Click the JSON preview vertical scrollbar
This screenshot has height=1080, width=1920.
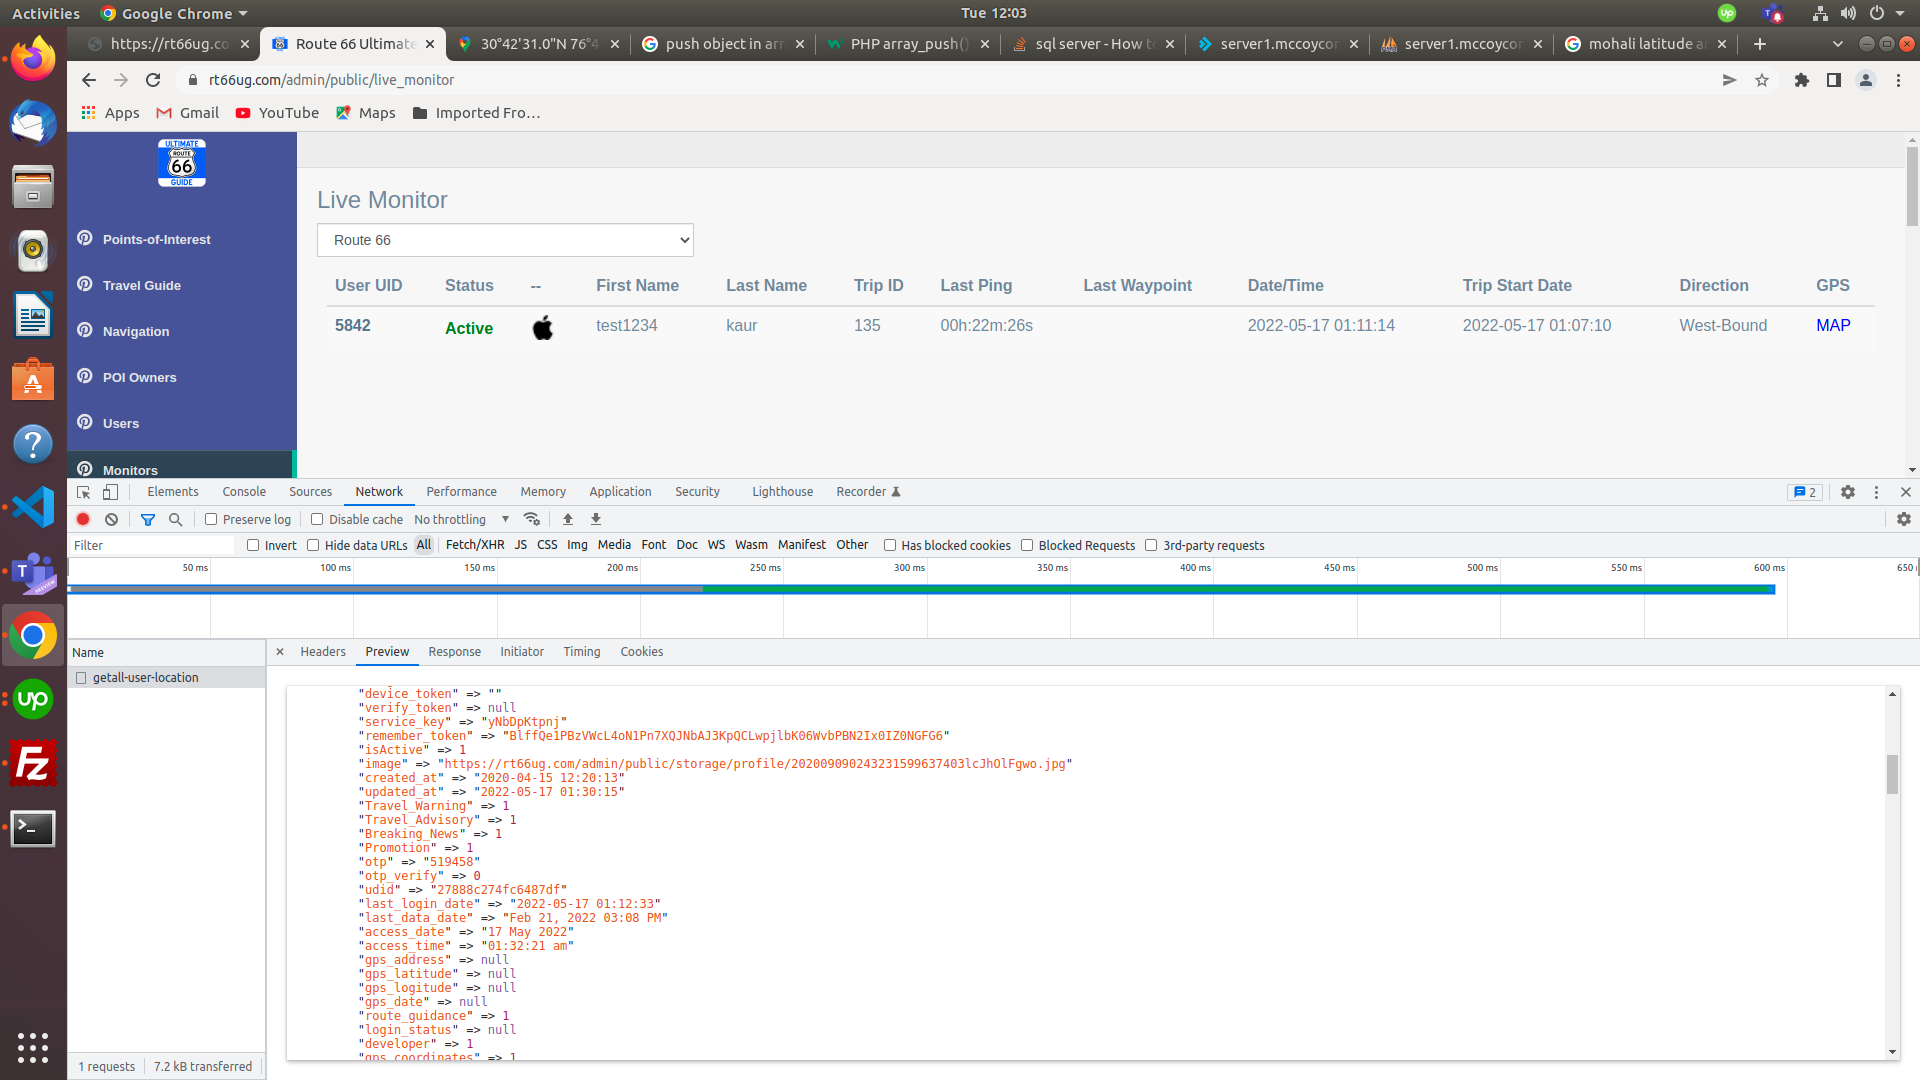(x=1892, y=775)
